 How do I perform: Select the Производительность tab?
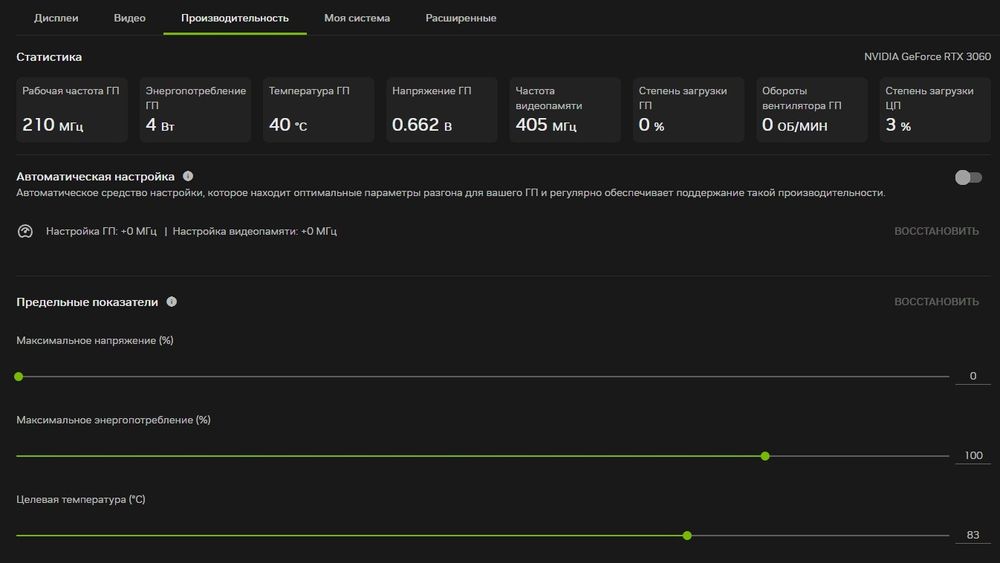235,18
